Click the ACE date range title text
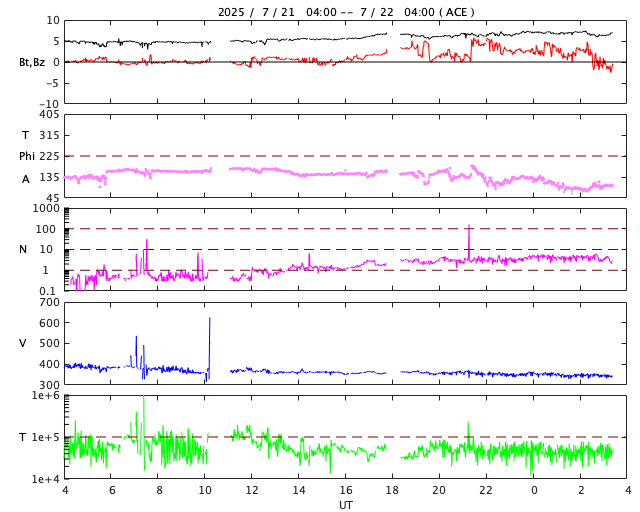The width and height of the screenshot is (640, 512). click(346, 12)
